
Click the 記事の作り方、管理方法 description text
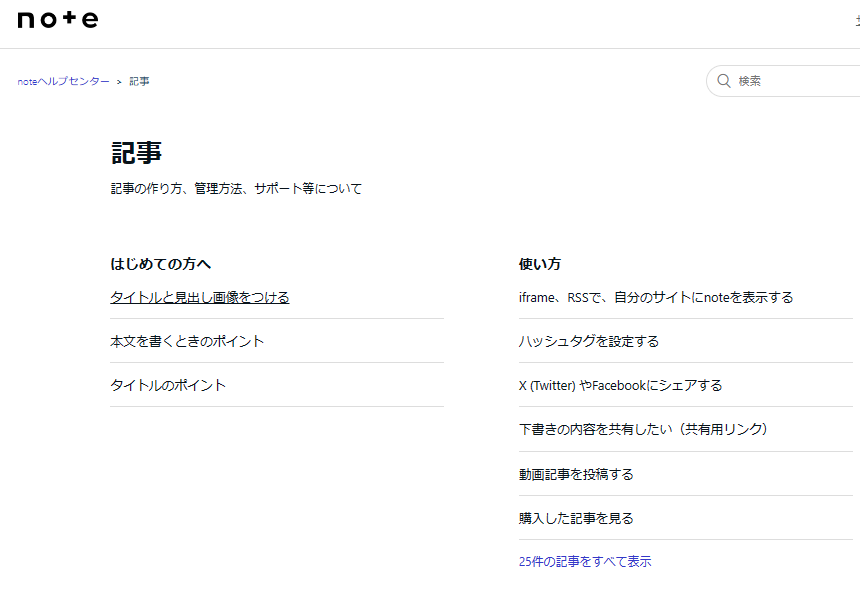point(236,189)
